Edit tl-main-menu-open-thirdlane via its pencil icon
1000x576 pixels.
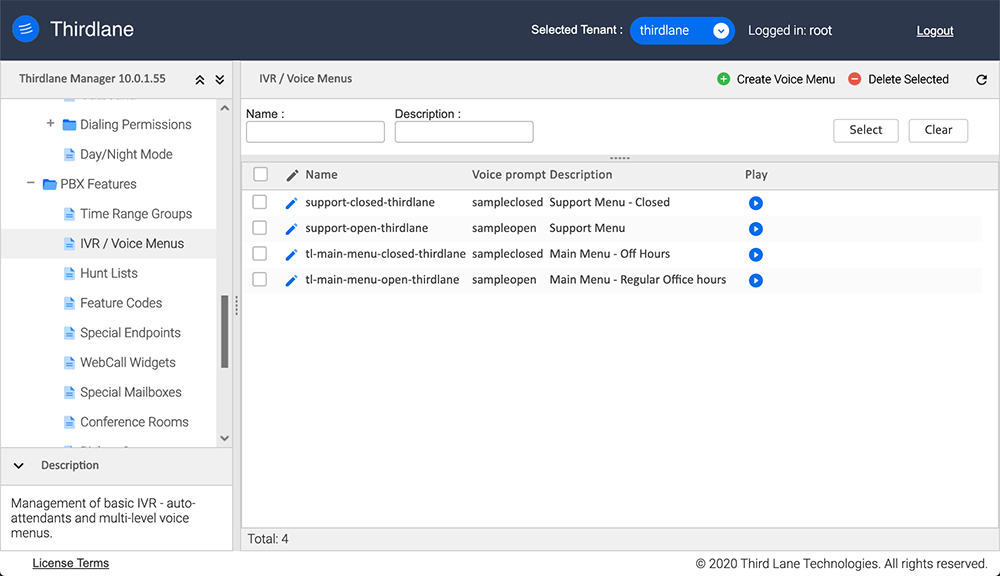pos(291,281)
